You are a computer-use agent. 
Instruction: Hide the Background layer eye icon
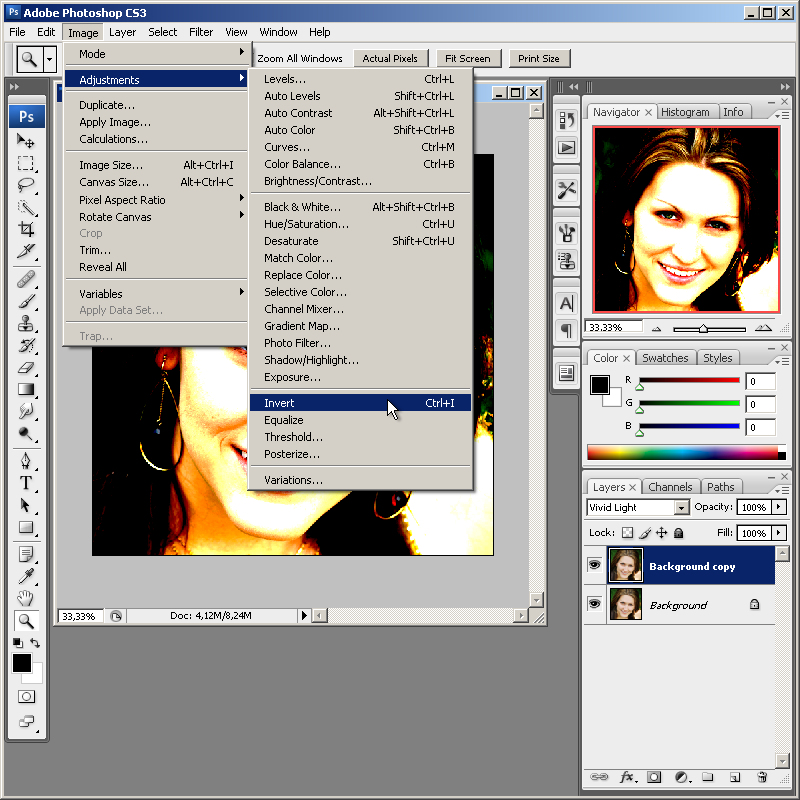(x=594, y=604)
